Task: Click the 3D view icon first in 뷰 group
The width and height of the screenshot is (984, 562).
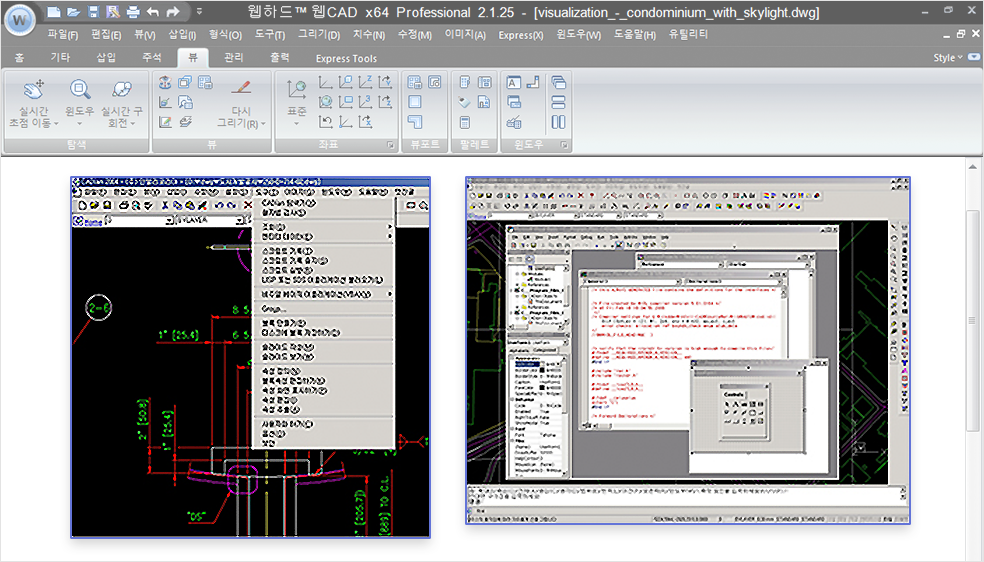Action: tap(165, 82)
